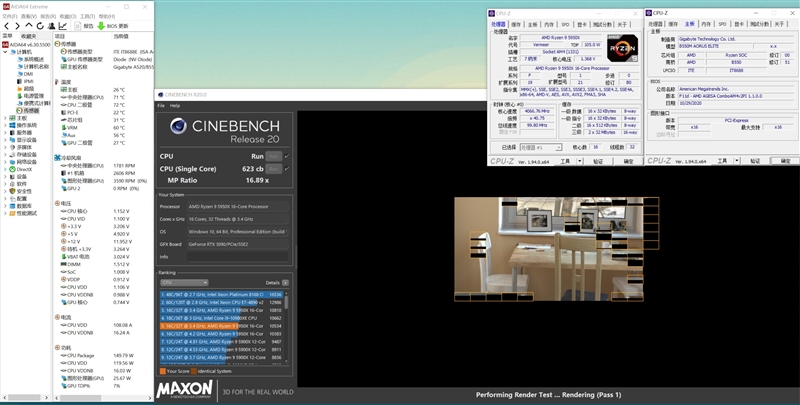Screen dimensions: 800x405
Task: Open the File menu in Cinebench
Action: pos(160,105)
